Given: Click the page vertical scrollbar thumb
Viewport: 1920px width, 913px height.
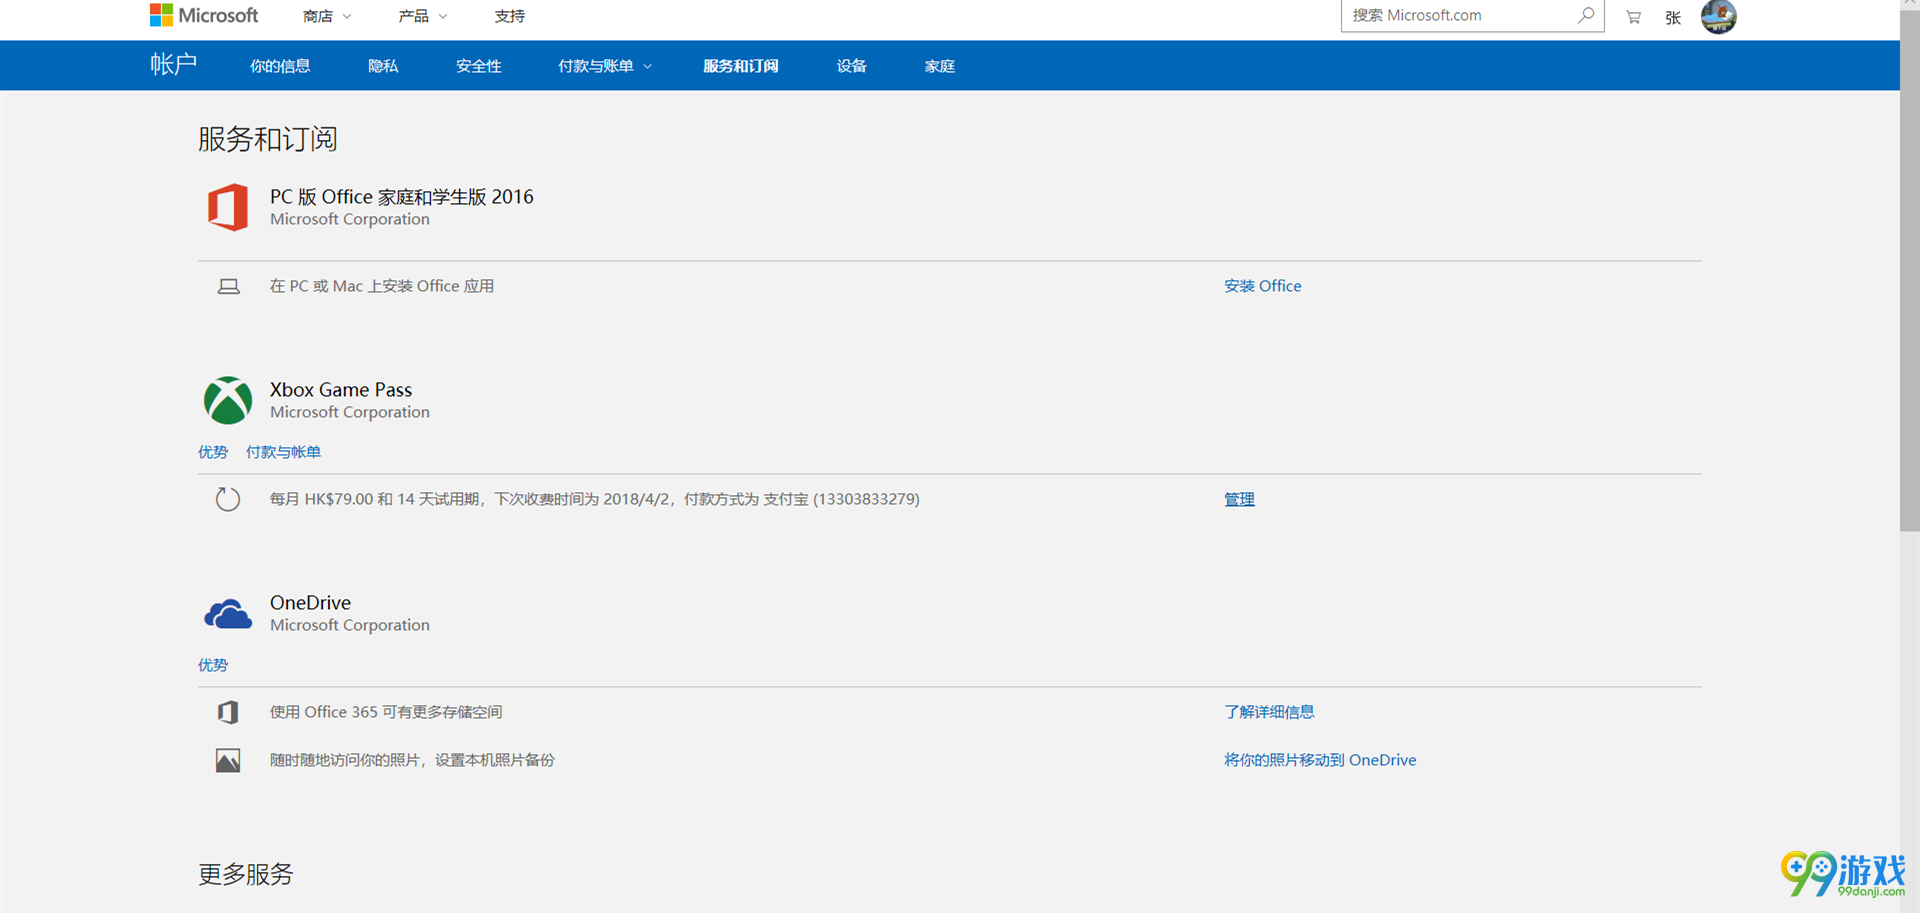Looking at the screenshot, I should pyautogui.click(x=1910, y=270).
